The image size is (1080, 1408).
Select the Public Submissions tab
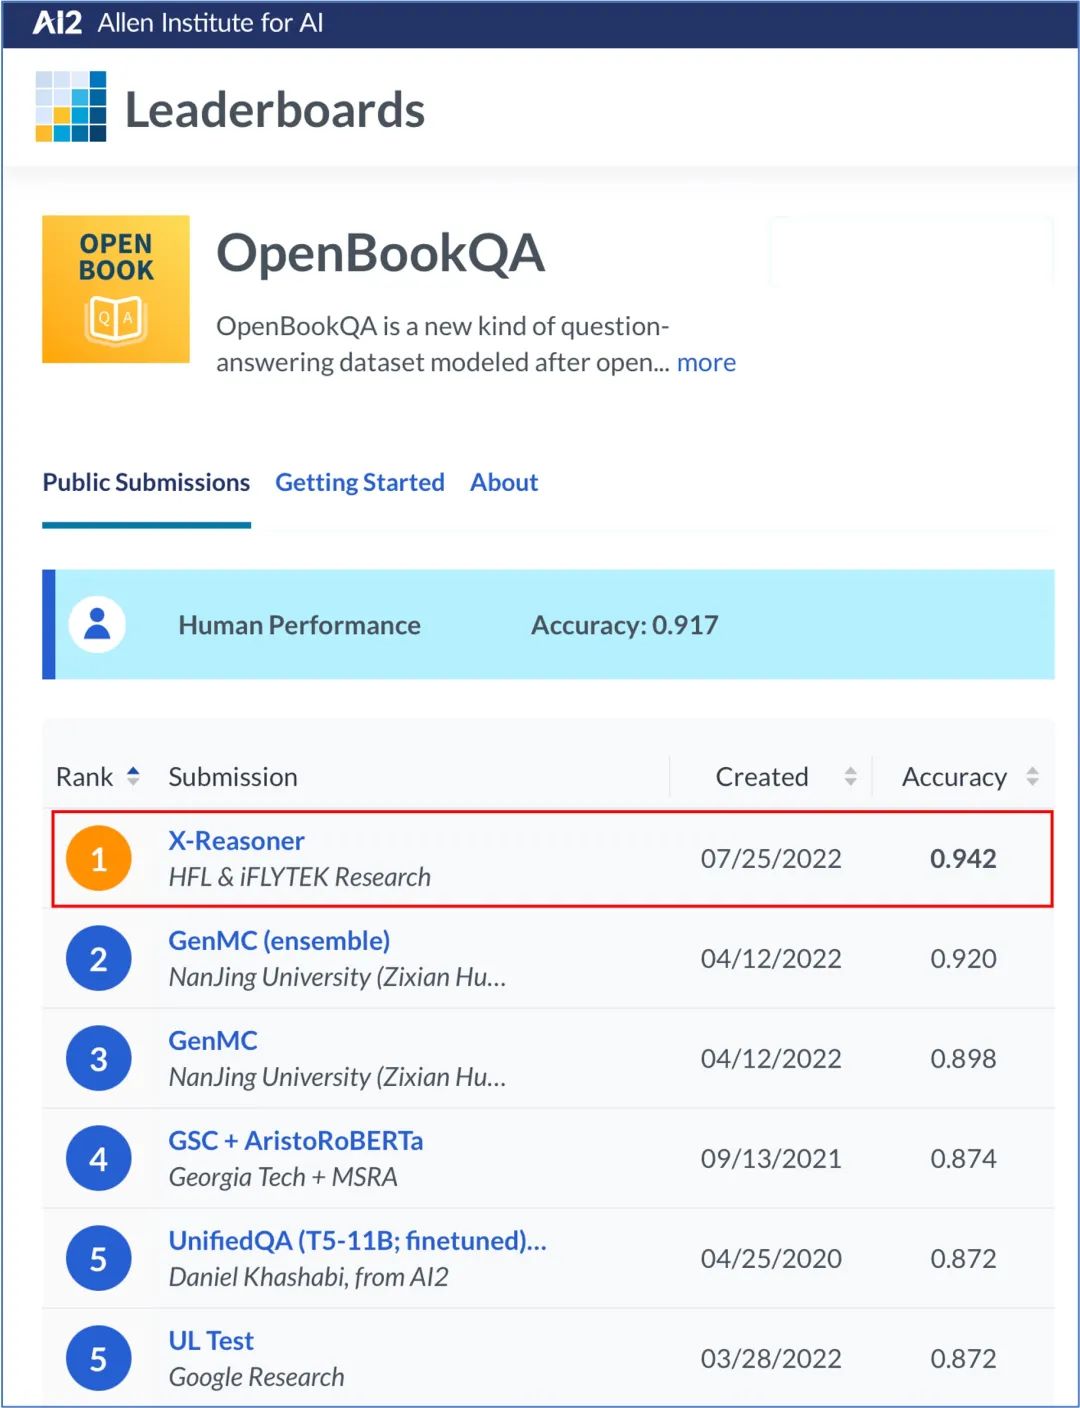point(146,483)
